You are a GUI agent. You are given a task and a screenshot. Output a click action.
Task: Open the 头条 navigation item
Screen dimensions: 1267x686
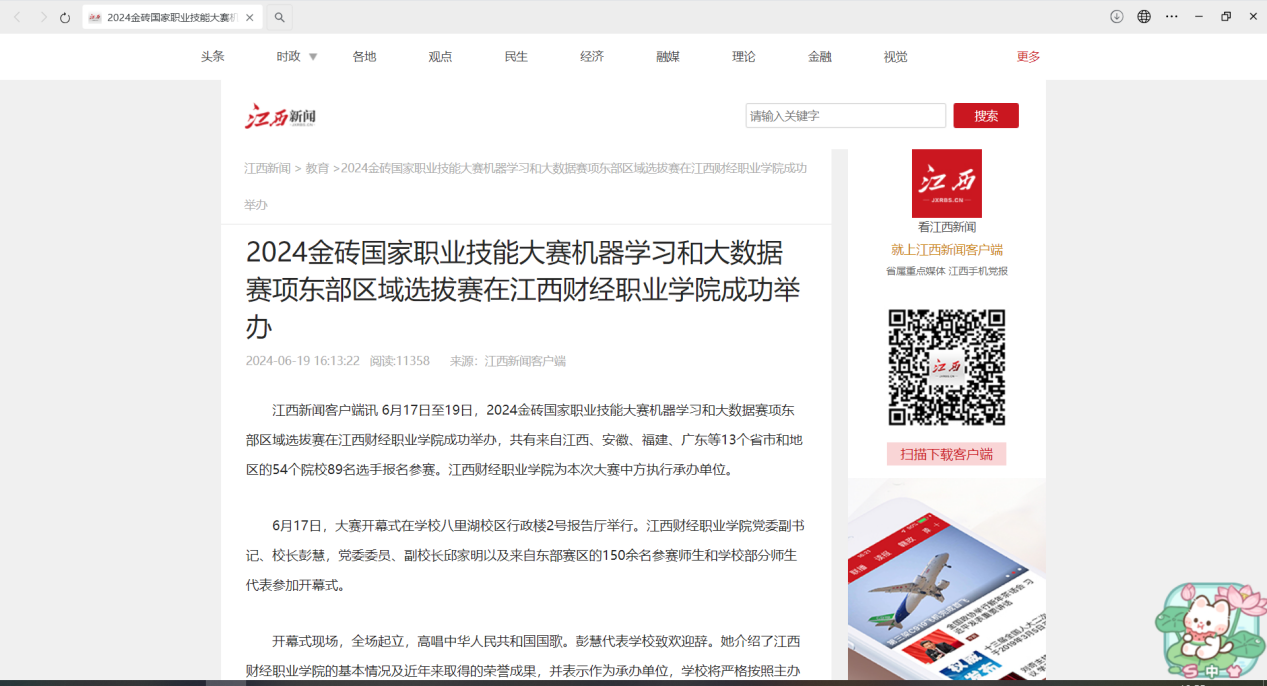tap(212, 57)
